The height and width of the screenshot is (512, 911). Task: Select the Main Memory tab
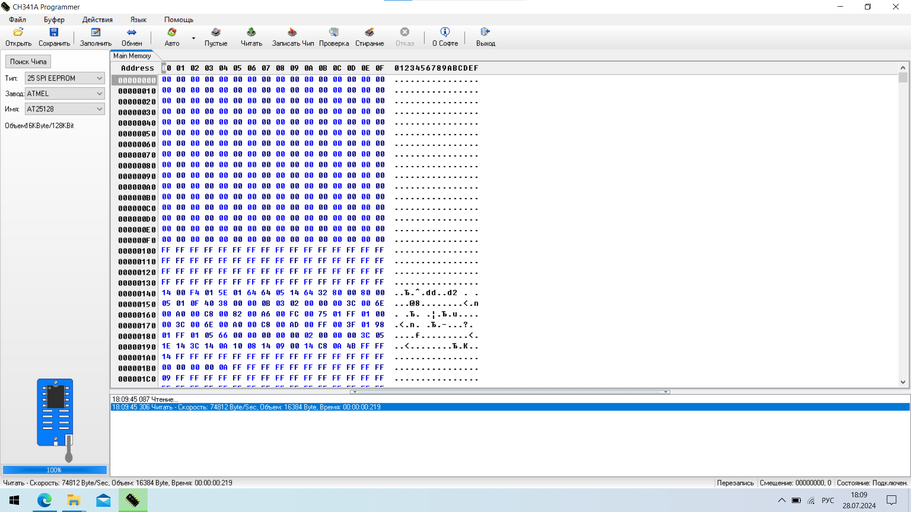point(132,56)
